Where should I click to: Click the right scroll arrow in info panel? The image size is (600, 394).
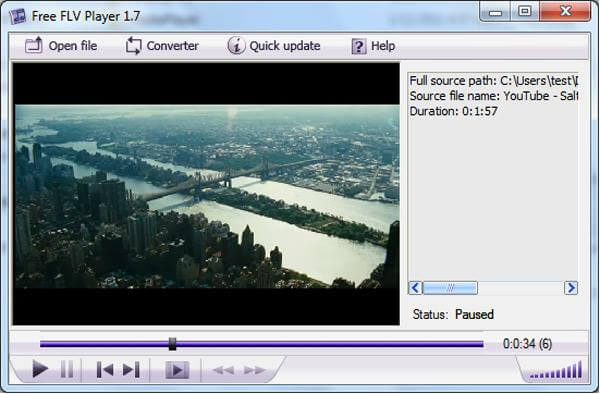(571, 288)
